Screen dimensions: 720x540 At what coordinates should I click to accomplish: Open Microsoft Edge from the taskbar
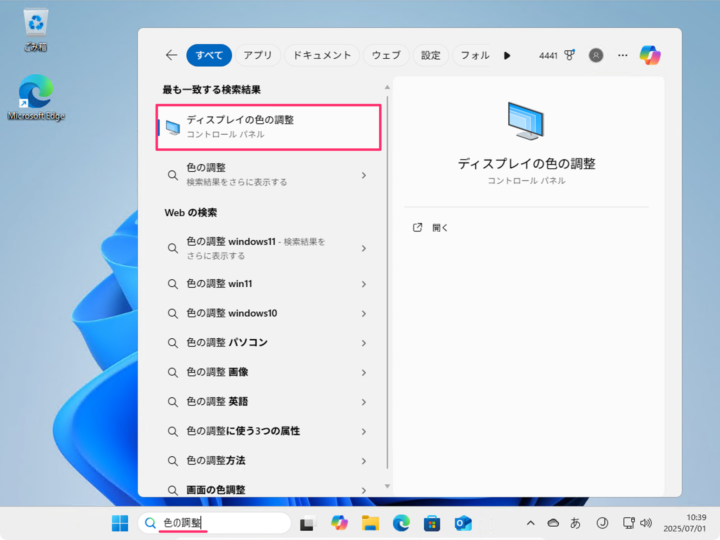click(x=401, y=523)
